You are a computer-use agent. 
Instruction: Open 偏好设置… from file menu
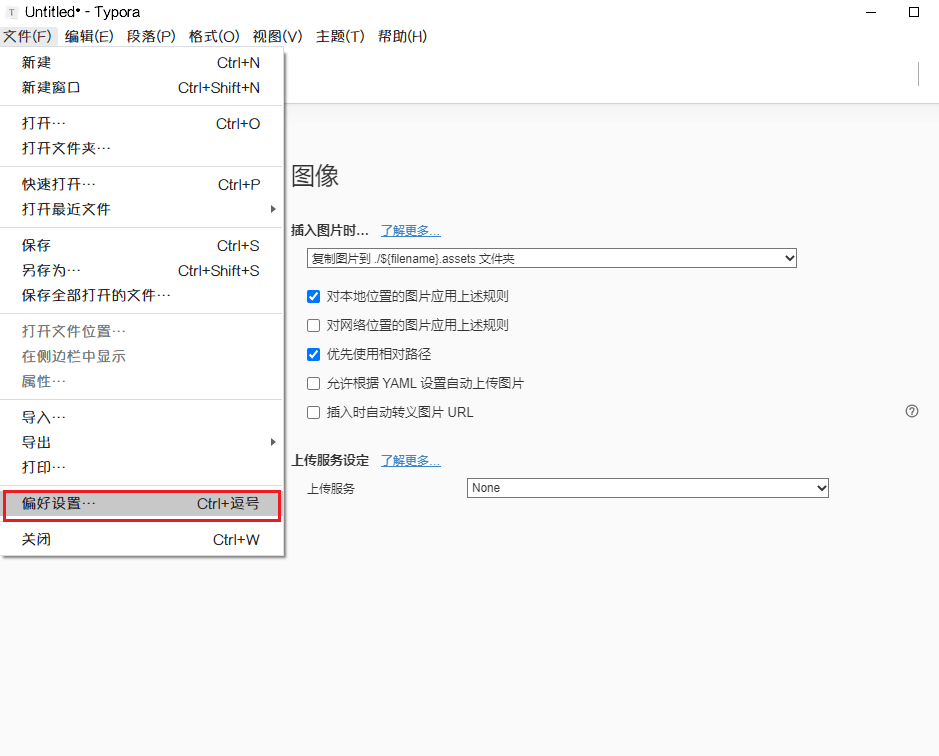141,504
